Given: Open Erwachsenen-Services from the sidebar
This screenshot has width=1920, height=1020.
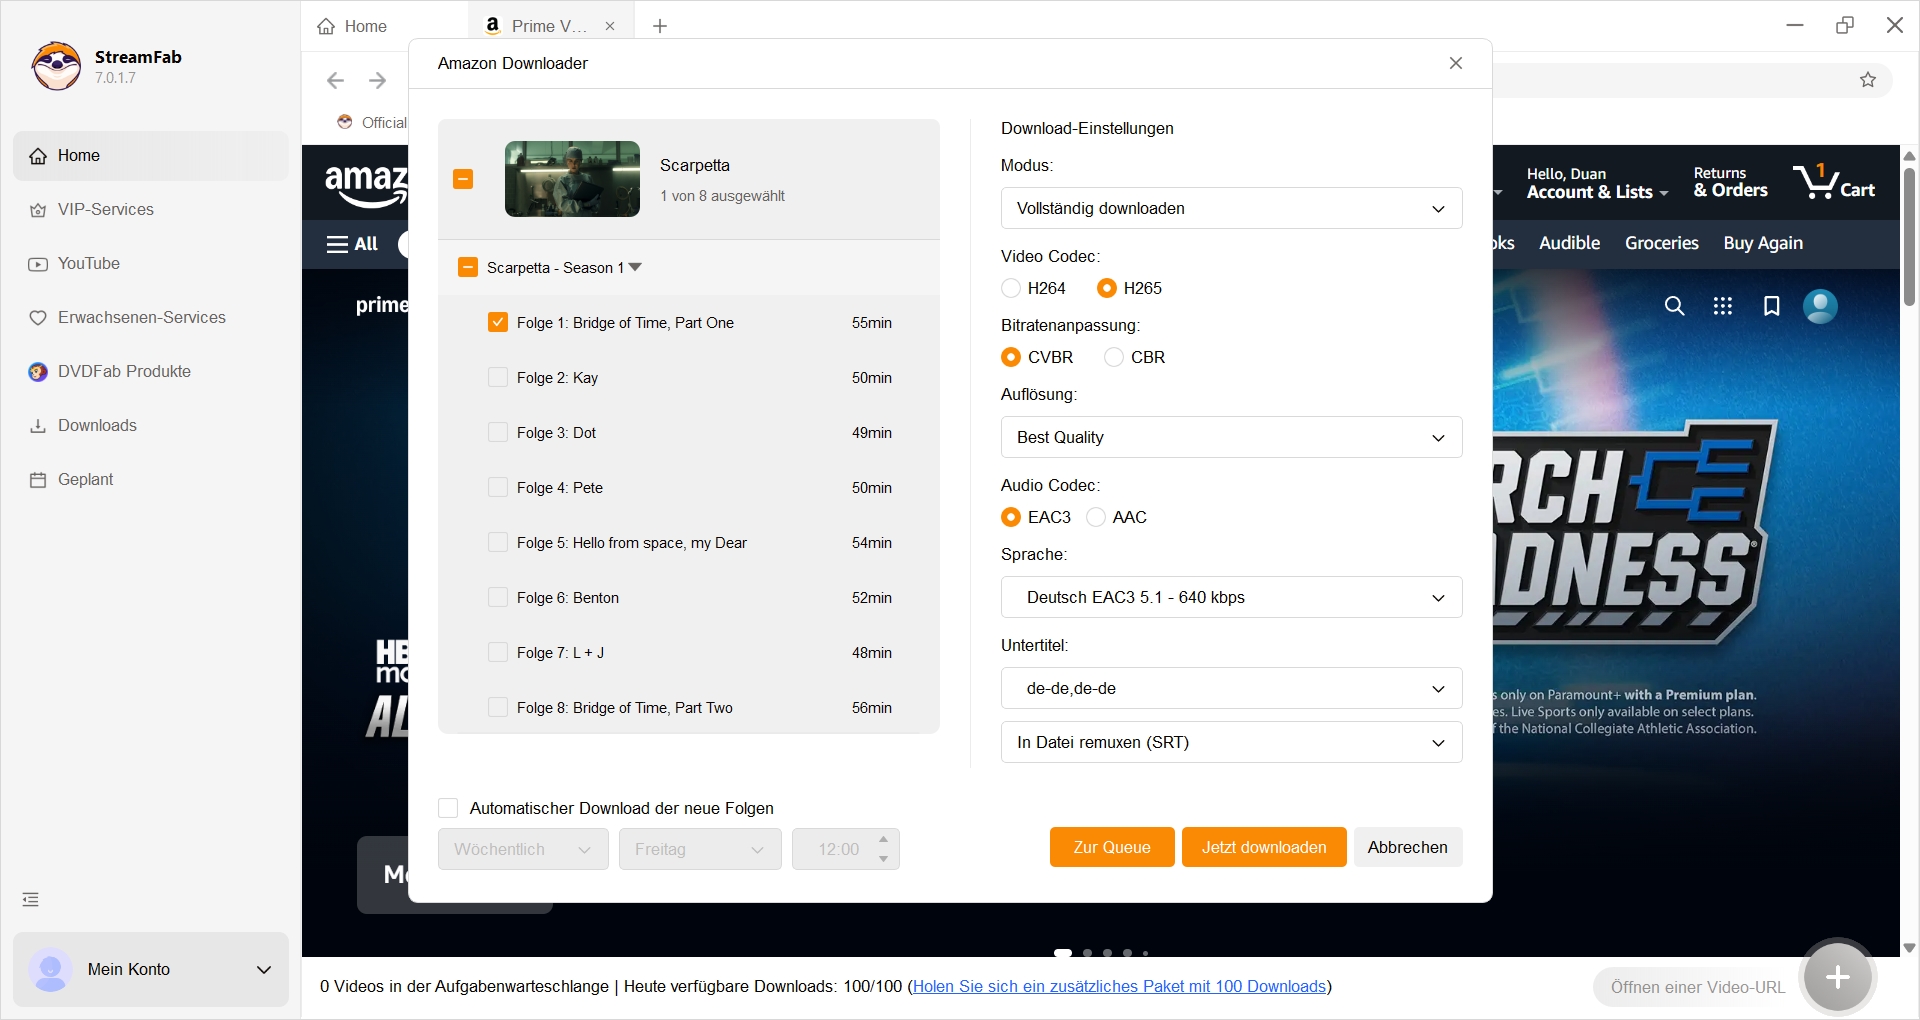Looking at the screenshot, I should (x=140, y=317).
